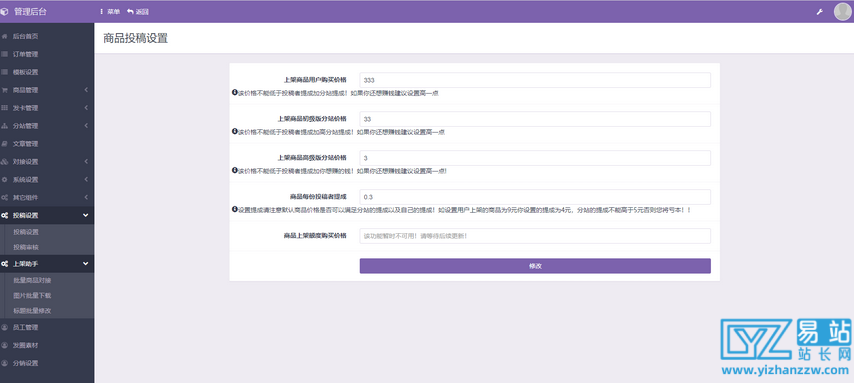Image resolution: width=854 pixels, height=383 pixels.
Task: Focus the 商品每份投稿者提成 input showing 0.3
Action: [x=535, y=197]
